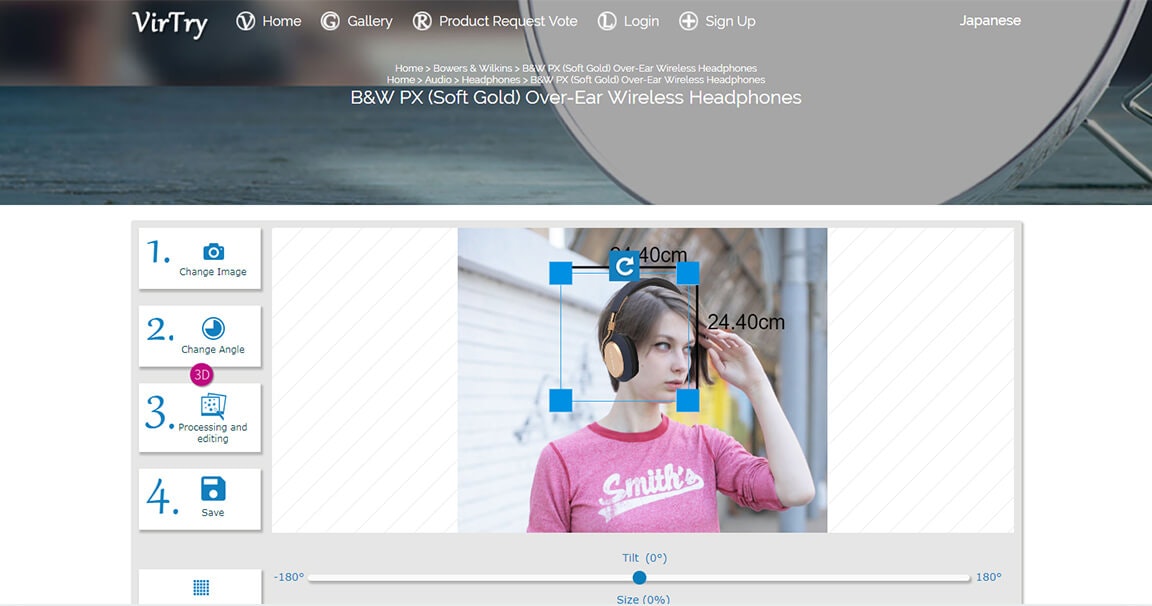
Task: Click Home in the second breadcrumb row
Action: (400, 80)
